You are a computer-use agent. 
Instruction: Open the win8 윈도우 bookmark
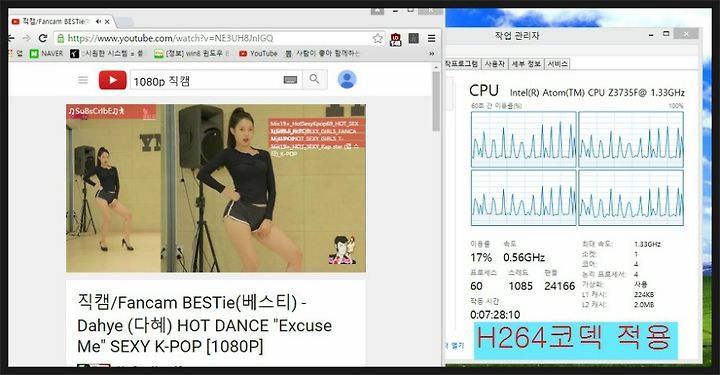(191, 54)
